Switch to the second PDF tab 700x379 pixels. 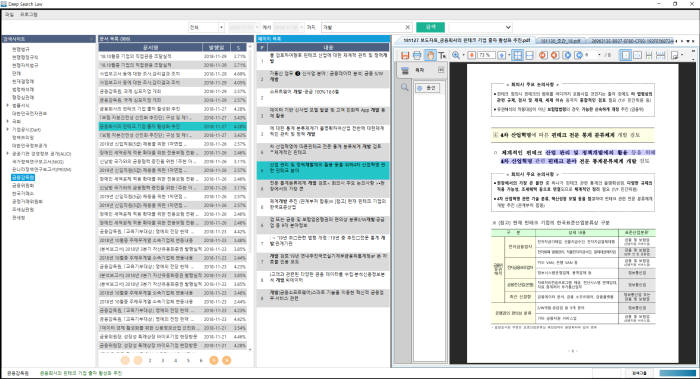560,41
